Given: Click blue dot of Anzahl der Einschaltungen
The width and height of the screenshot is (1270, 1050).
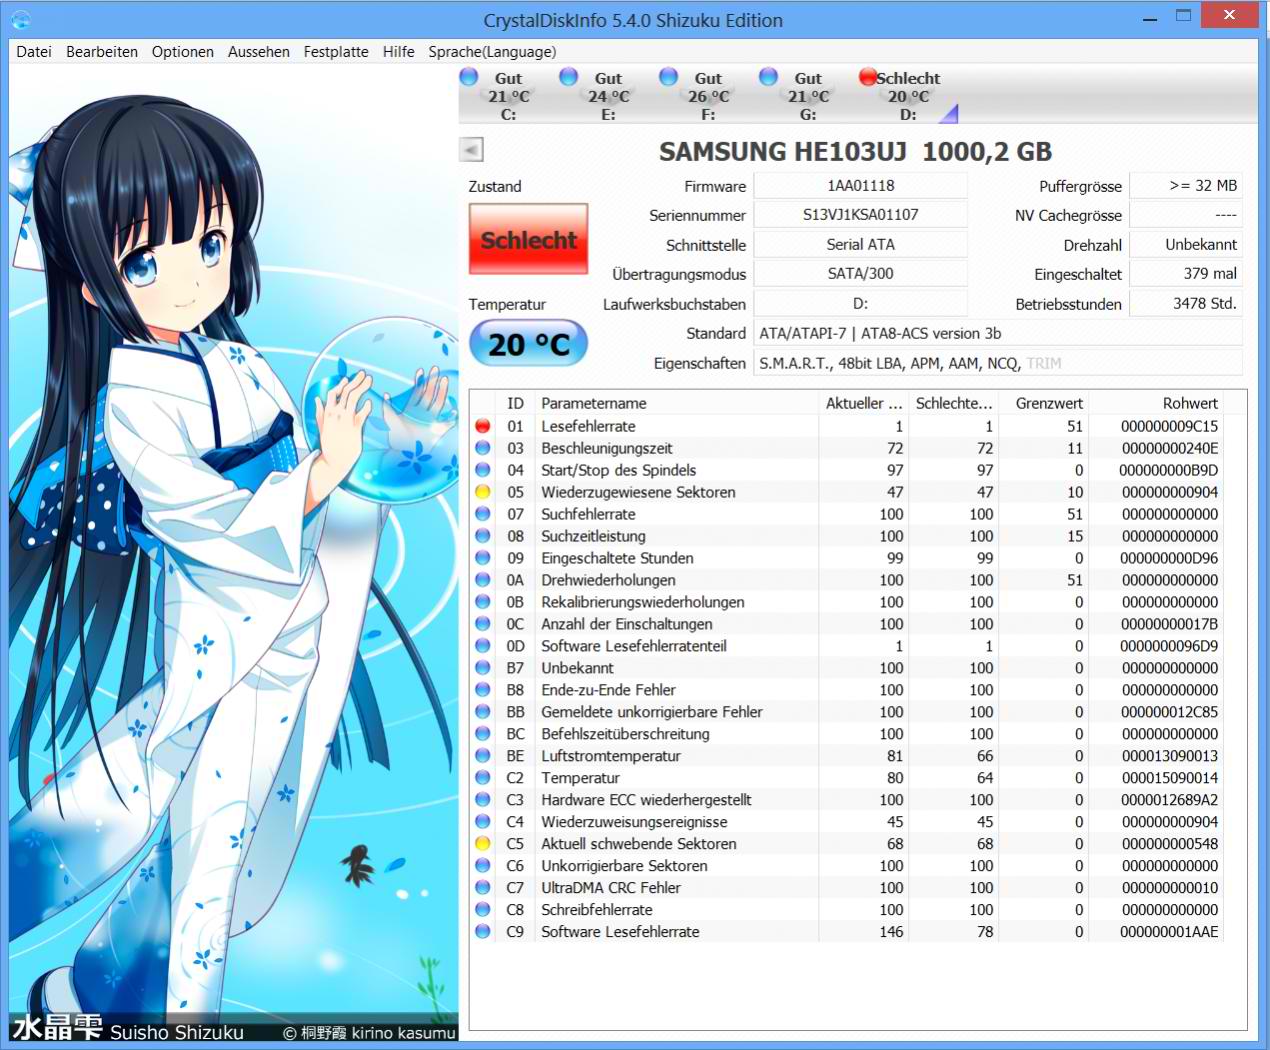Looking at the screenshot, I should click(x=483, y=624).
